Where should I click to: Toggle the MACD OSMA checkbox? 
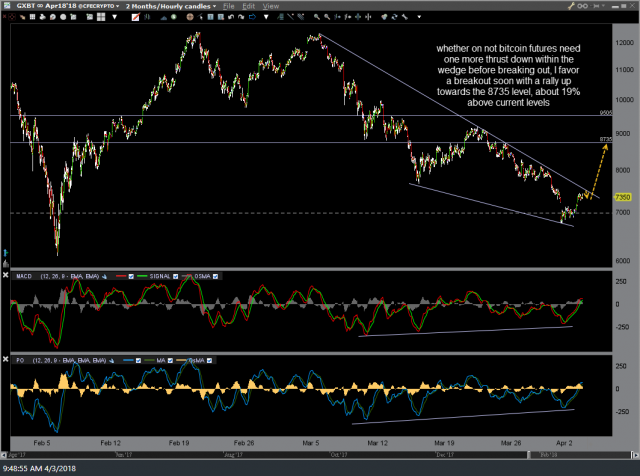point(216,276)
